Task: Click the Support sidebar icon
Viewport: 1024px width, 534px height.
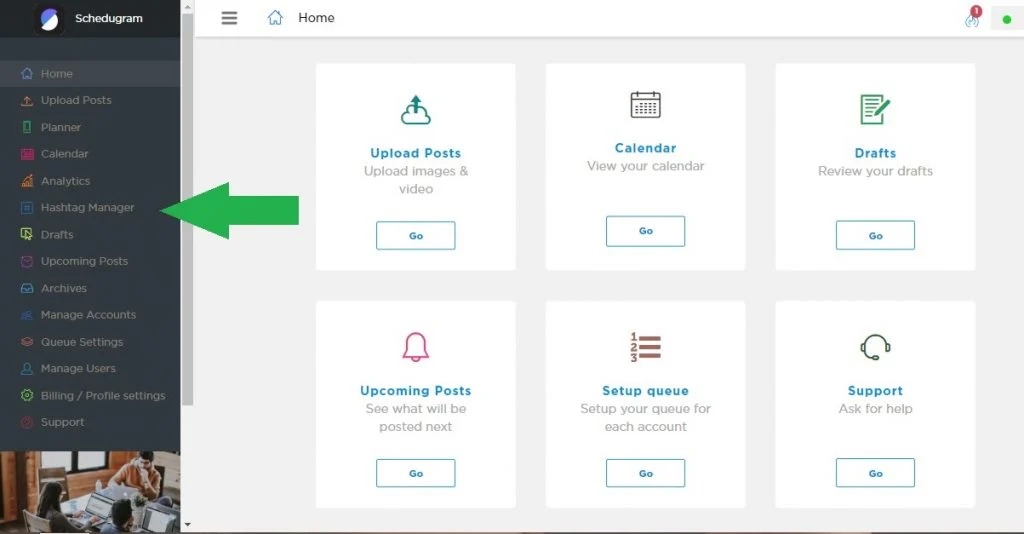Action: coord(27,422)
